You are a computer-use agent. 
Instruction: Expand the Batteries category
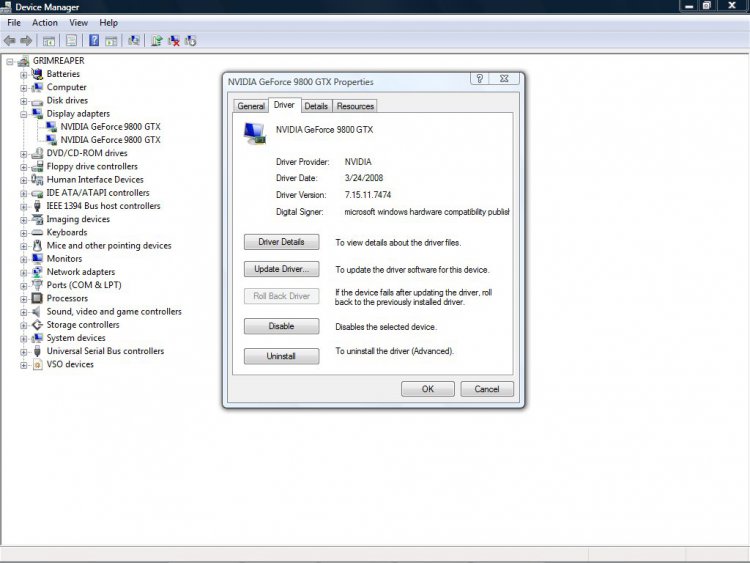pyautogui.click(x=23, y=75)
